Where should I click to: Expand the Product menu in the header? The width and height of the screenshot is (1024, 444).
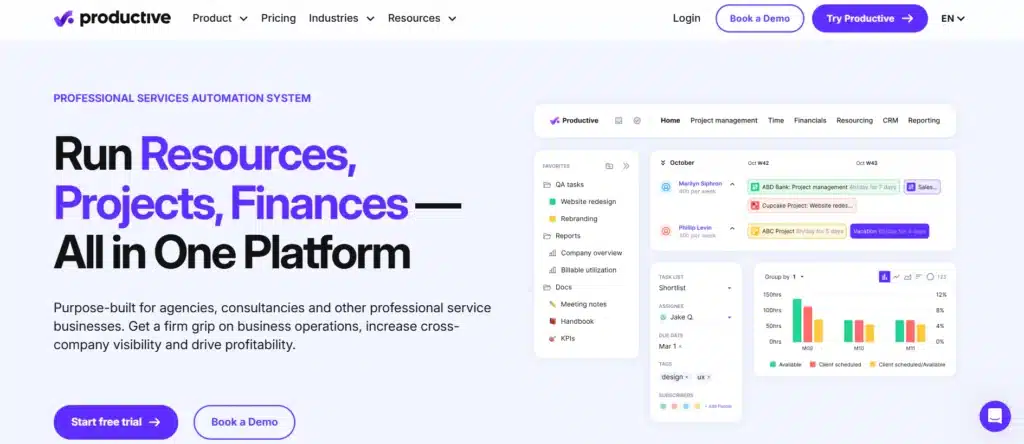pyautogui.click(x=220, y=18)
